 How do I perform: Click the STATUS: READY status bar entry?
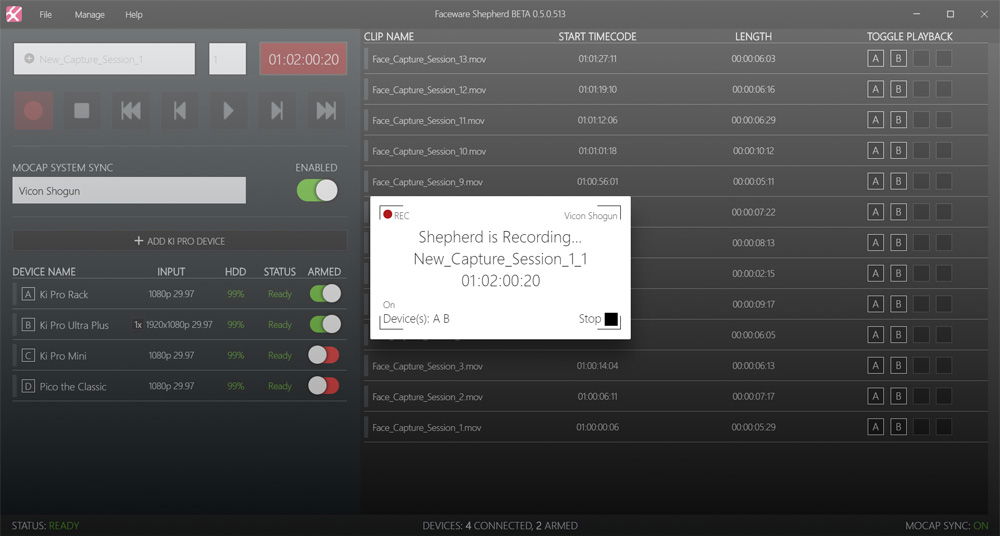(x=45, y=526)
